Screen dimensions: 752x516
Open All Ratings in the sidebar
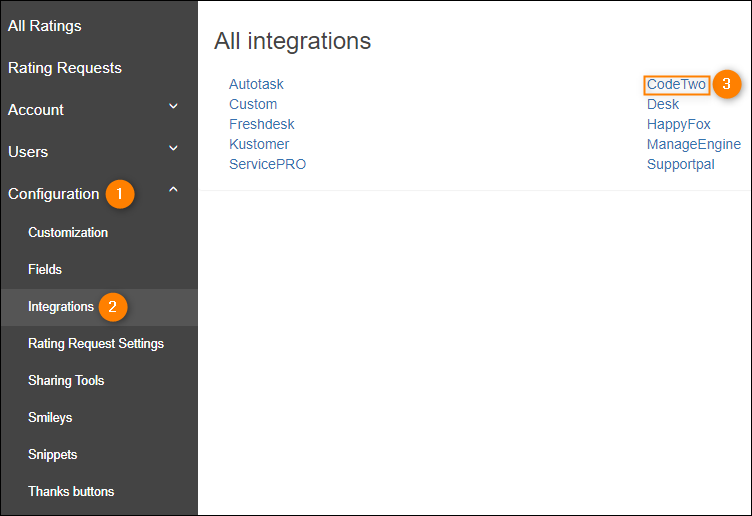45,26
